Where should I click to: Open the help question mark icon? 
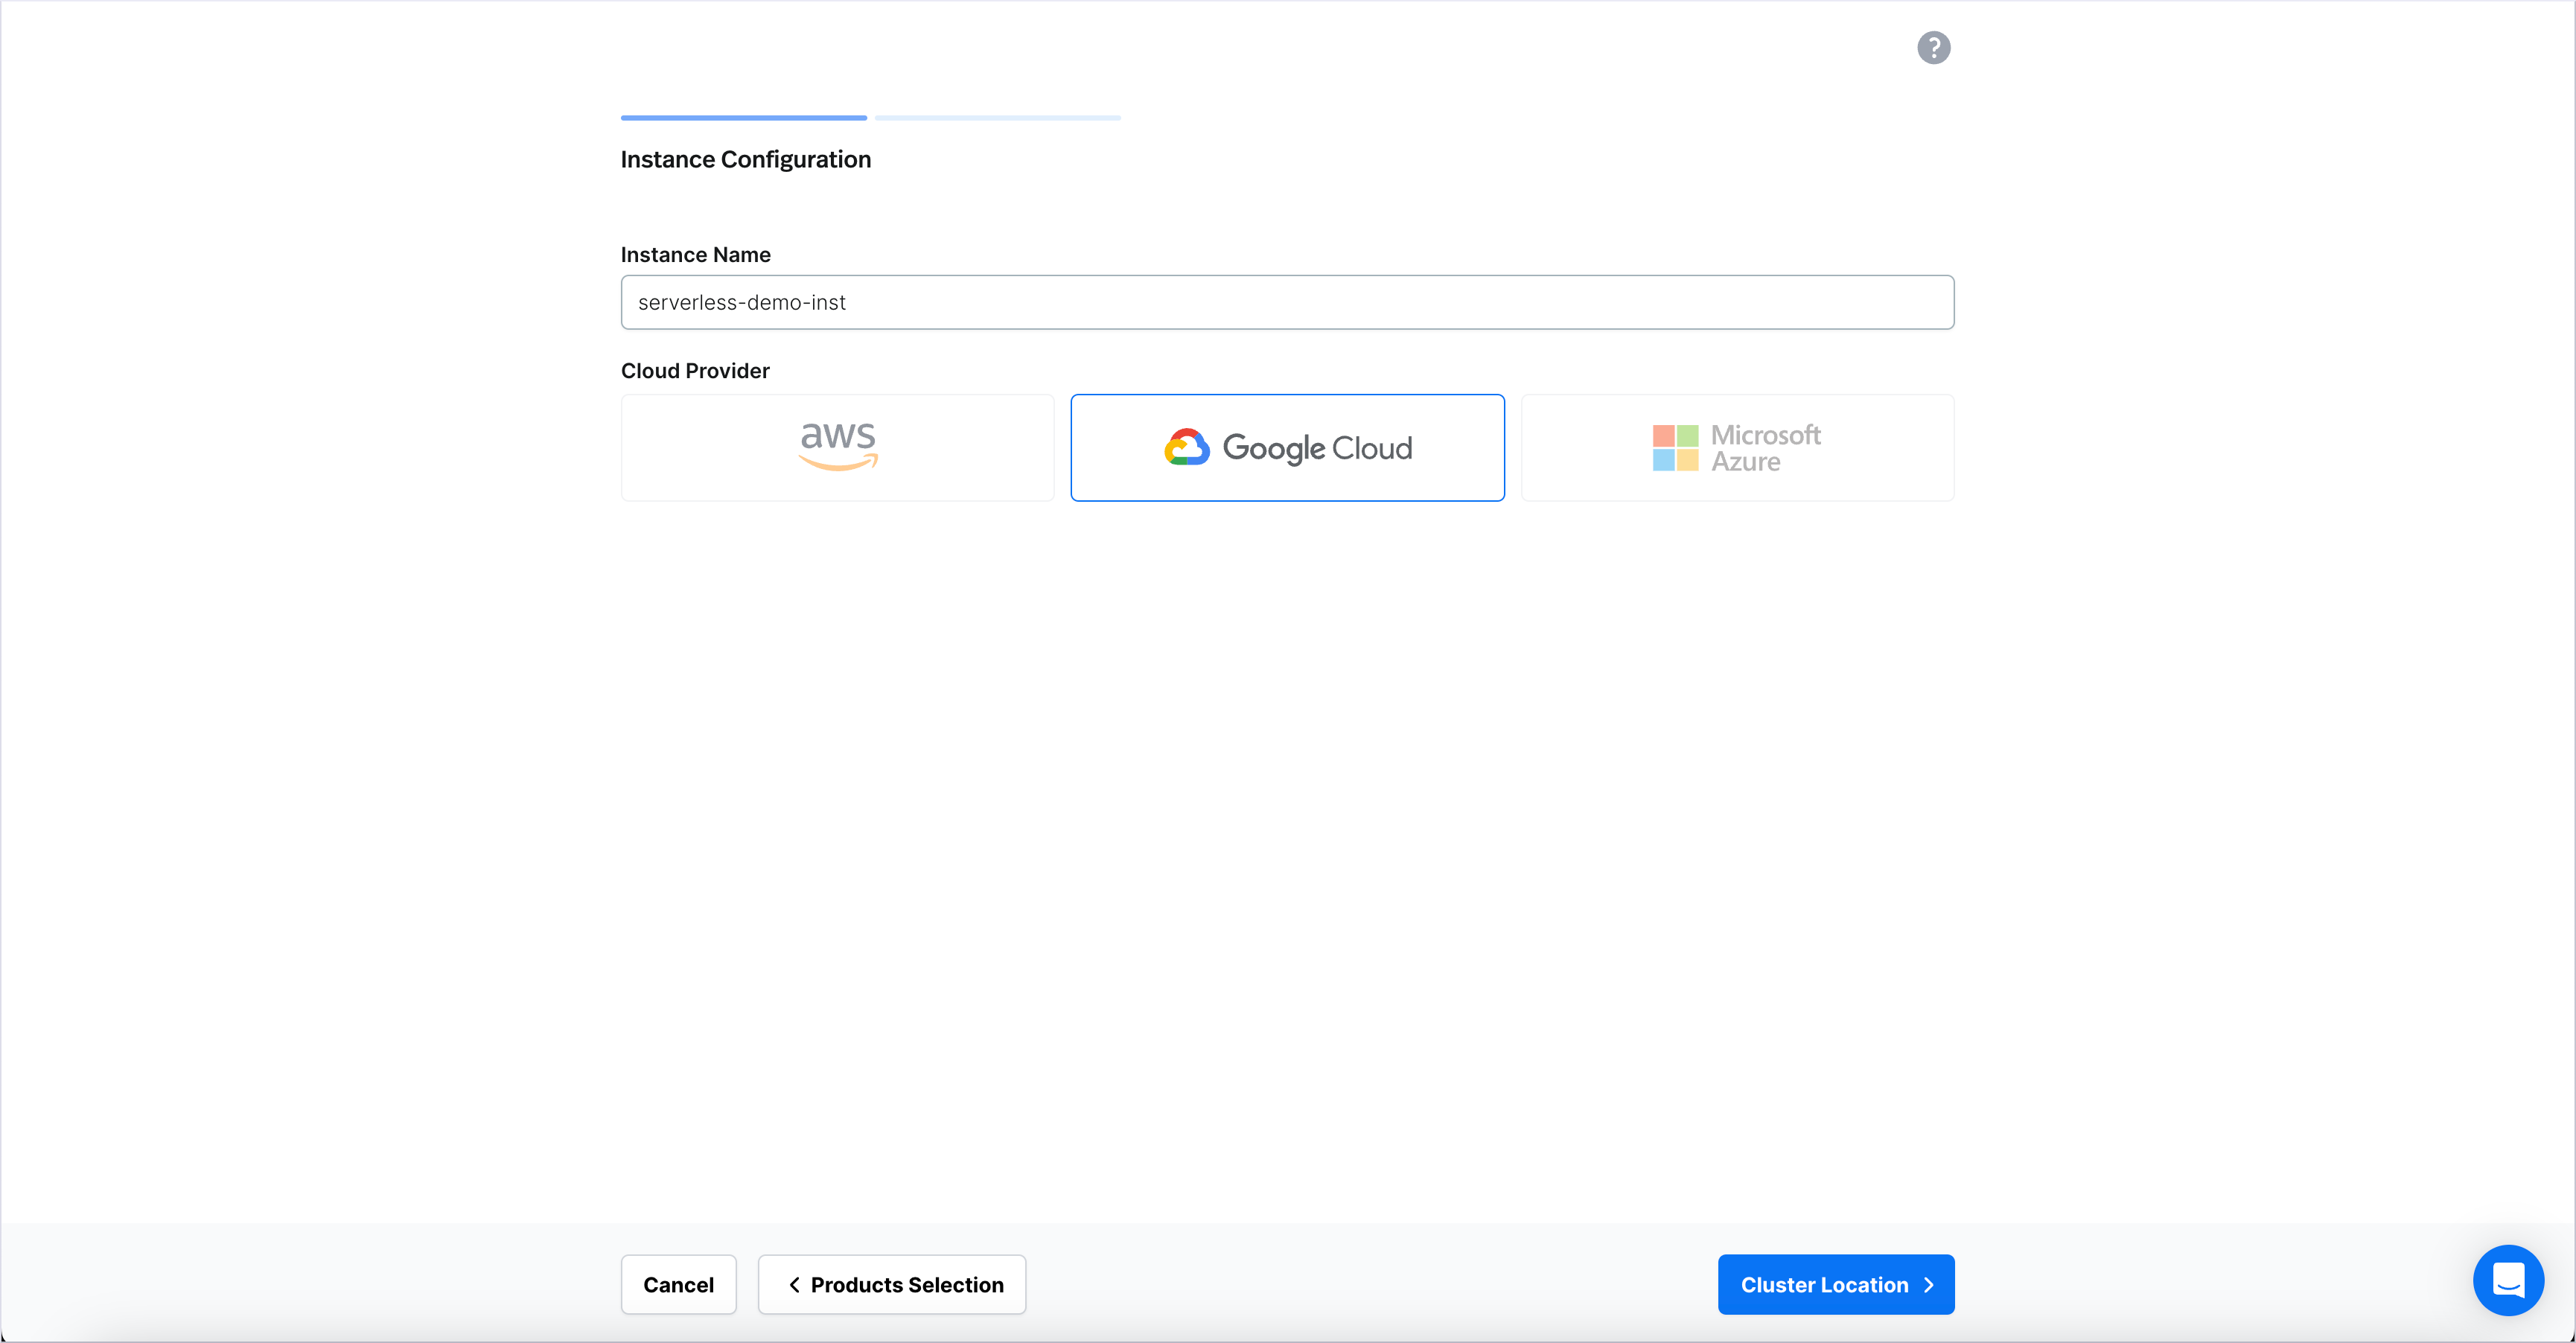[x=1933, y=47]
